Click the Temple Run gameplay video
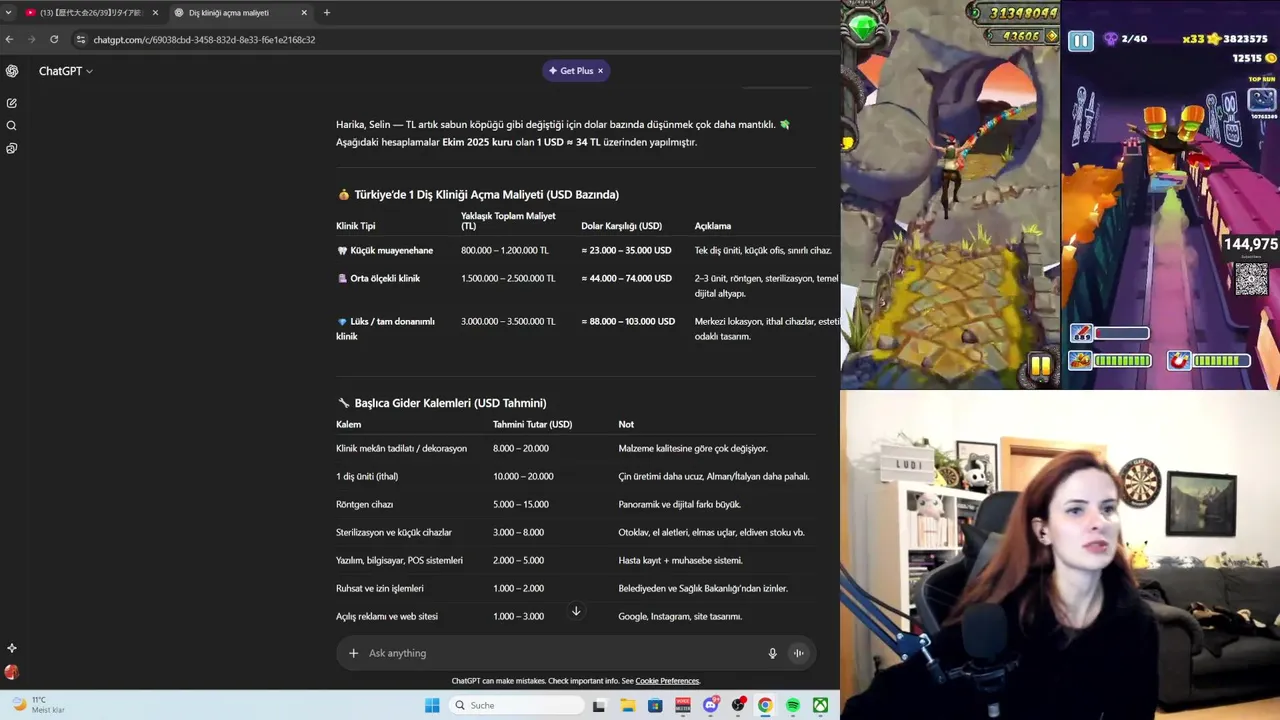The height and width of the screenshot is (720, 1280). (950, 195)
